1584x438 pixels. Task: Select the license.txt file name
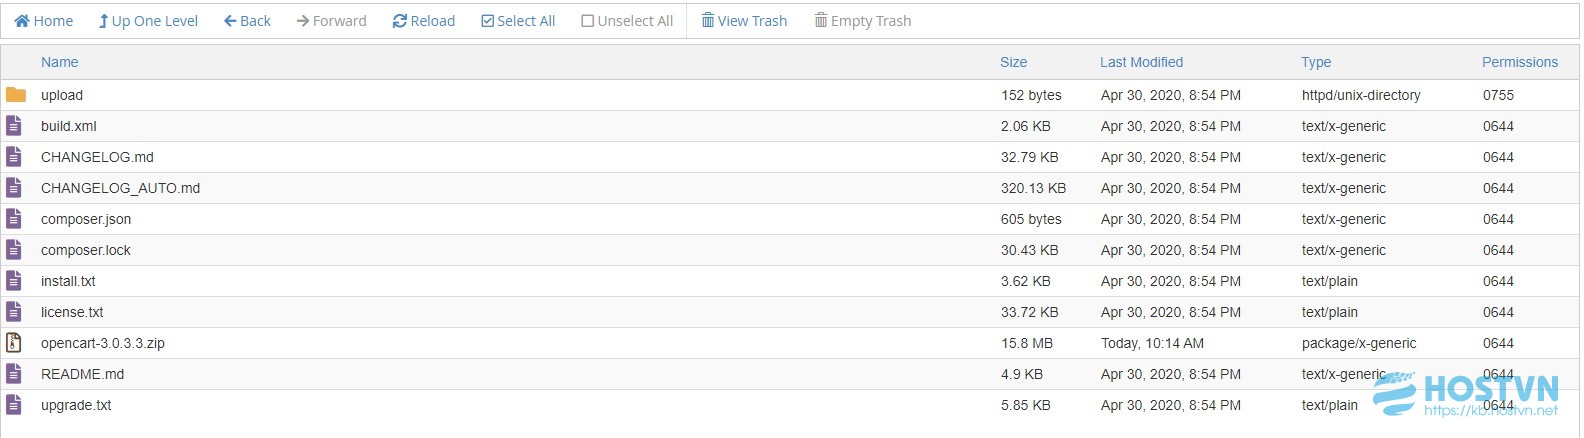(72, 312)
